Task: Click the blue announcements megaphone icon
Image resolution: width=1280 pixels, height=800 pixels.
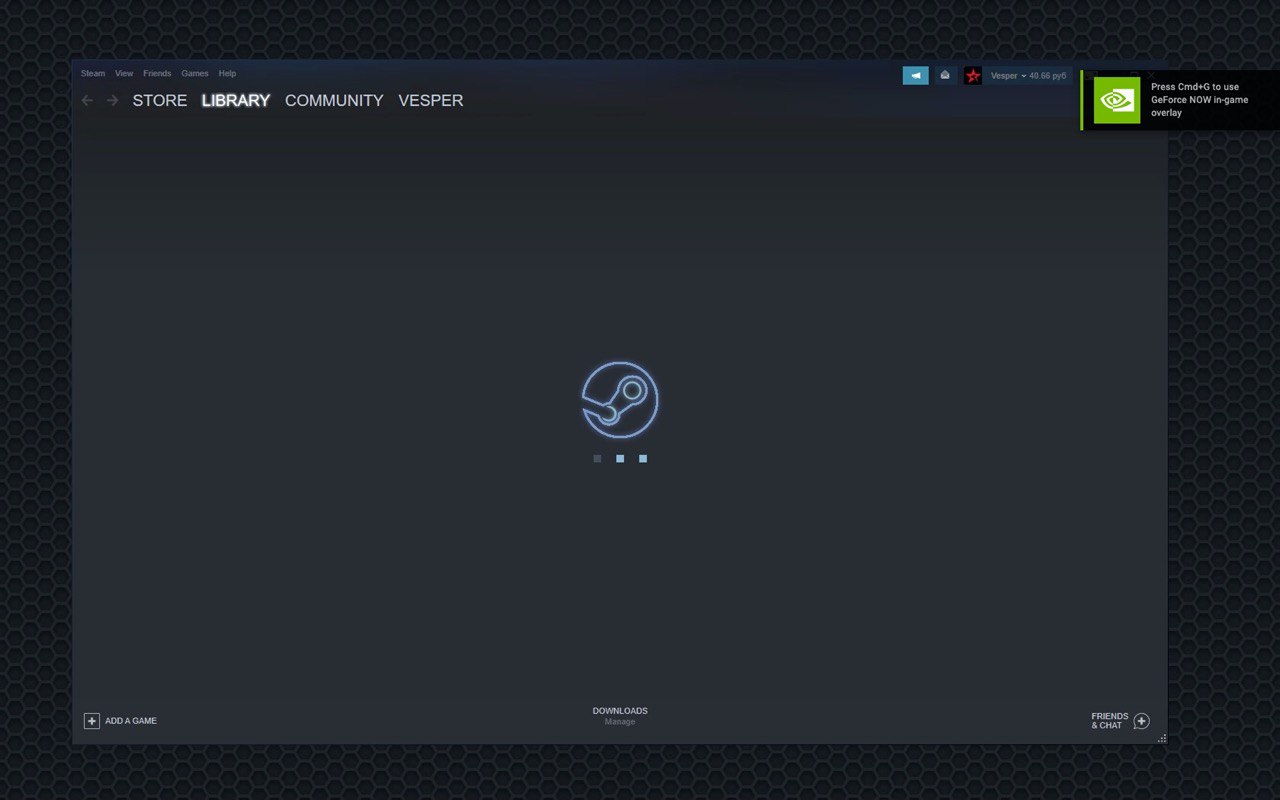Action: pyautogui.click(x=915, y=75)
